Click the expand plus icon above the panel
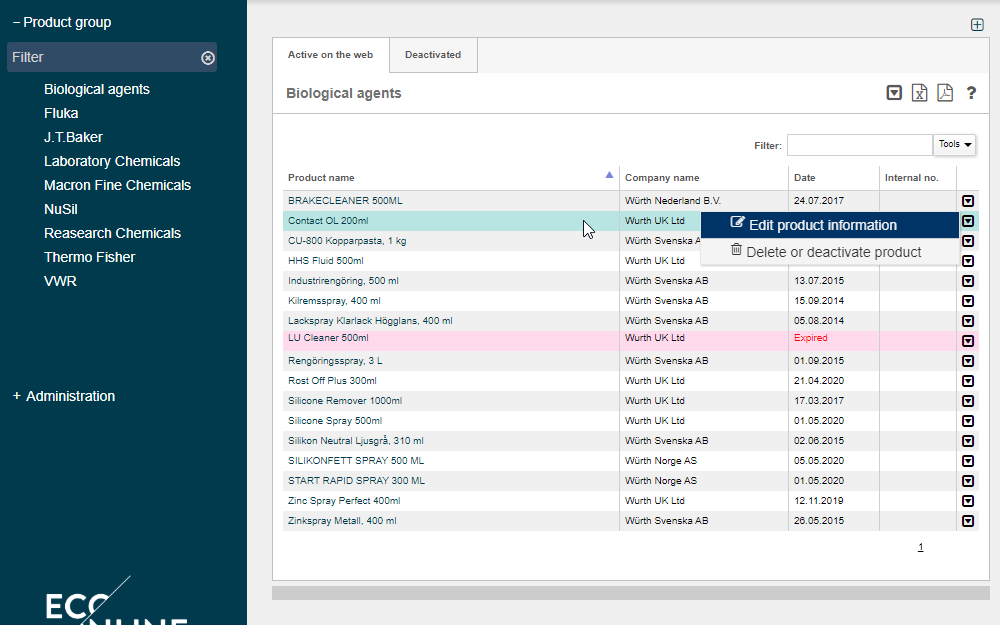This screenshot has width=1000, height=625. point(977,25)
